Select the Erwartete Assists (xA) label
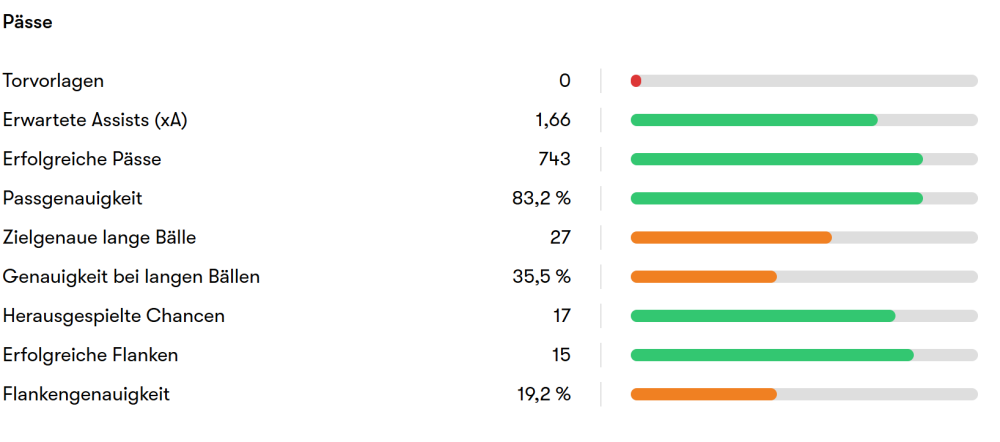The image size is (1000, 442). point(95,120)
